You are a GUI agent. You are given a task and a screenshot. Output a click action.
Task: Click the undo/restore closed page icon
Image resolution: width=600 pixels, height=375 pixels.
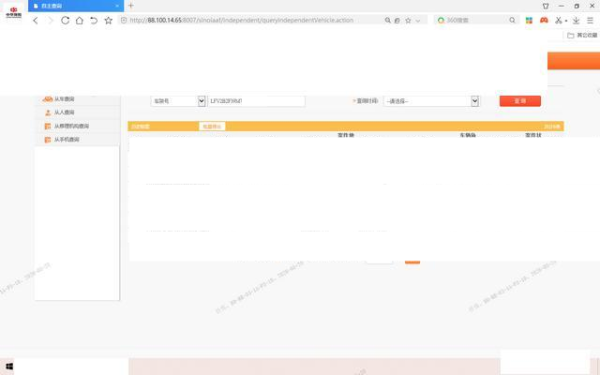point(94,21)
